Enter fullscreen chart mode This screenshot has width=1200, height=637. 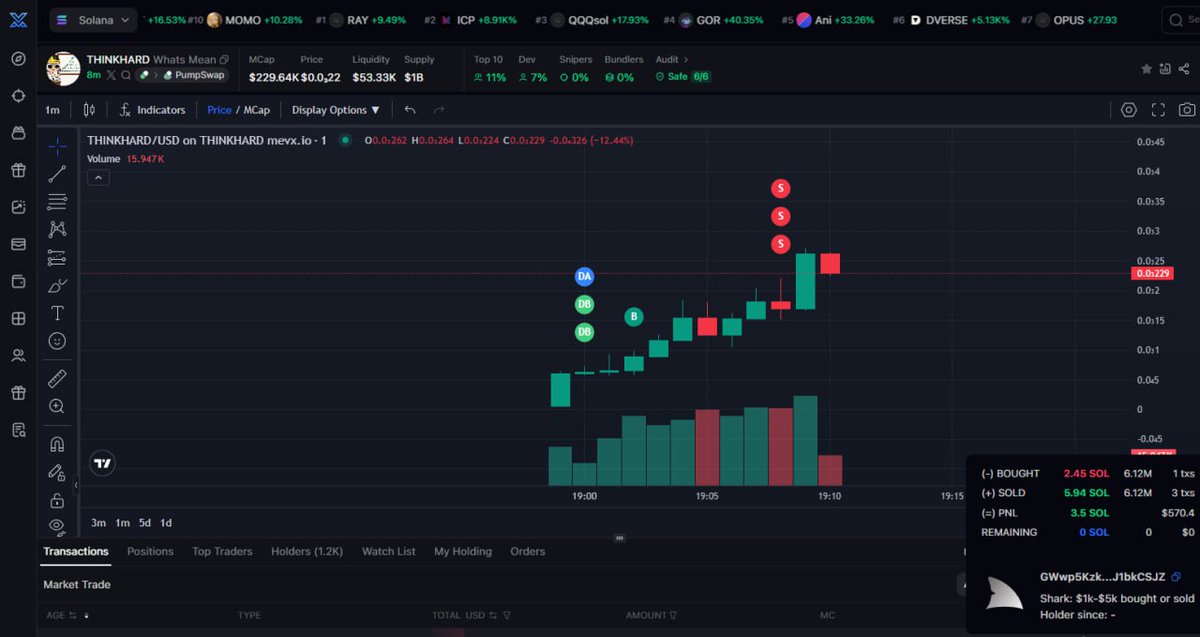click(1159, 110)
